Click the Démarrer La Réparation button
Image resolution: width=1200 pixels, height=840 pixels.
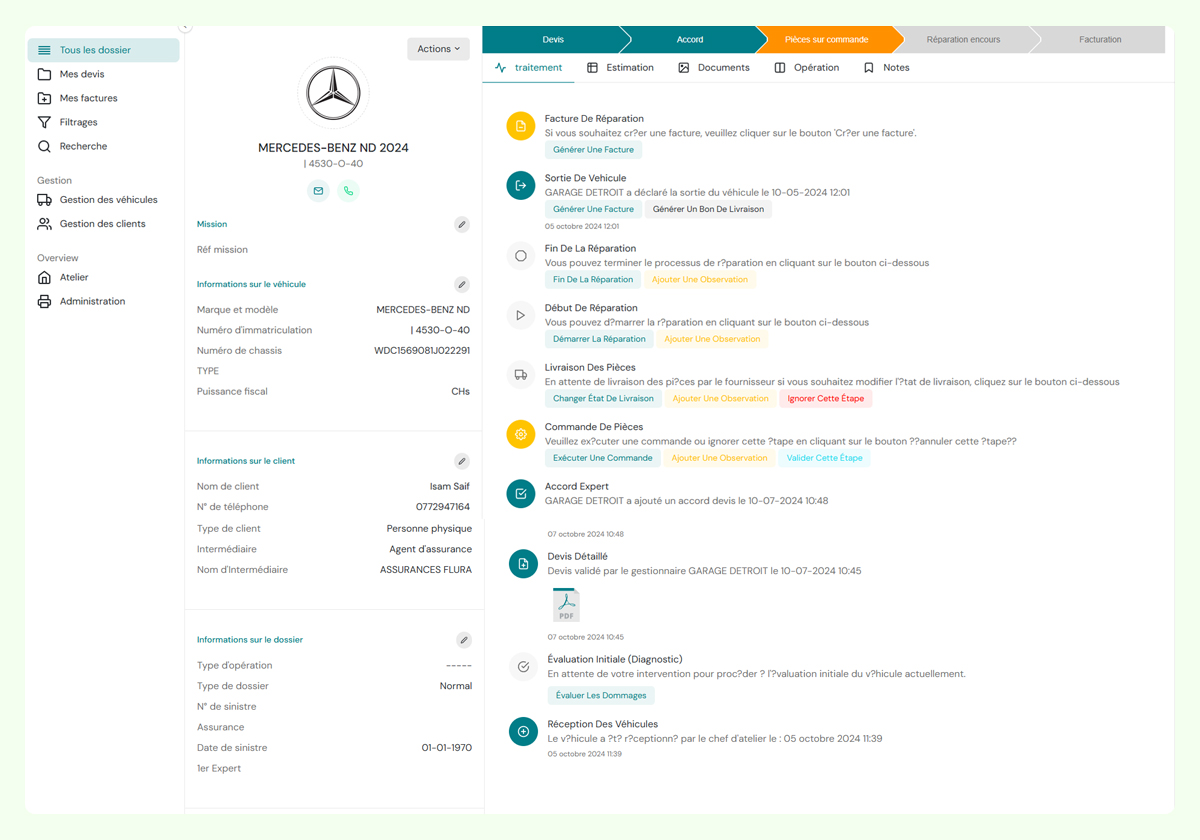599,339
